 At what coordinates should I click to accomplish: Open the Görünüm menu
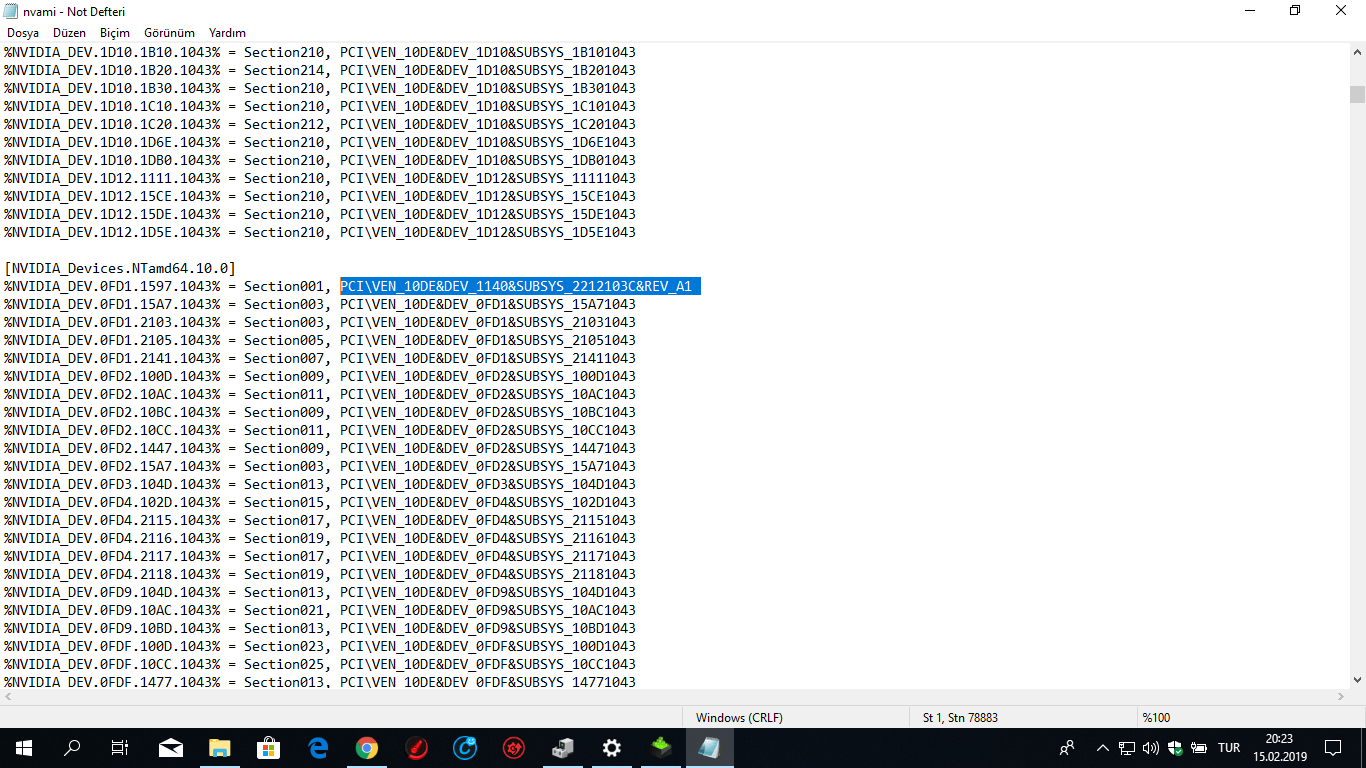[x=169, y=33]
